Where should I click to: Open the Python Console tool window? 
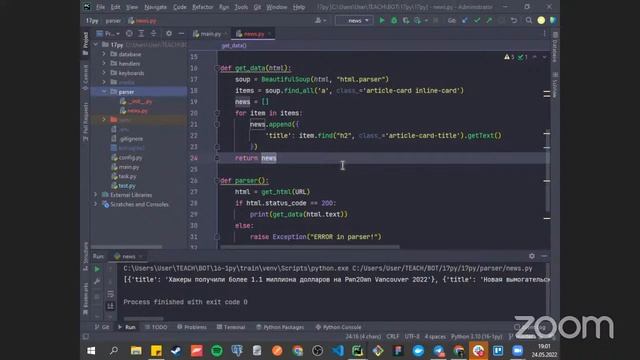coord(338,327)
